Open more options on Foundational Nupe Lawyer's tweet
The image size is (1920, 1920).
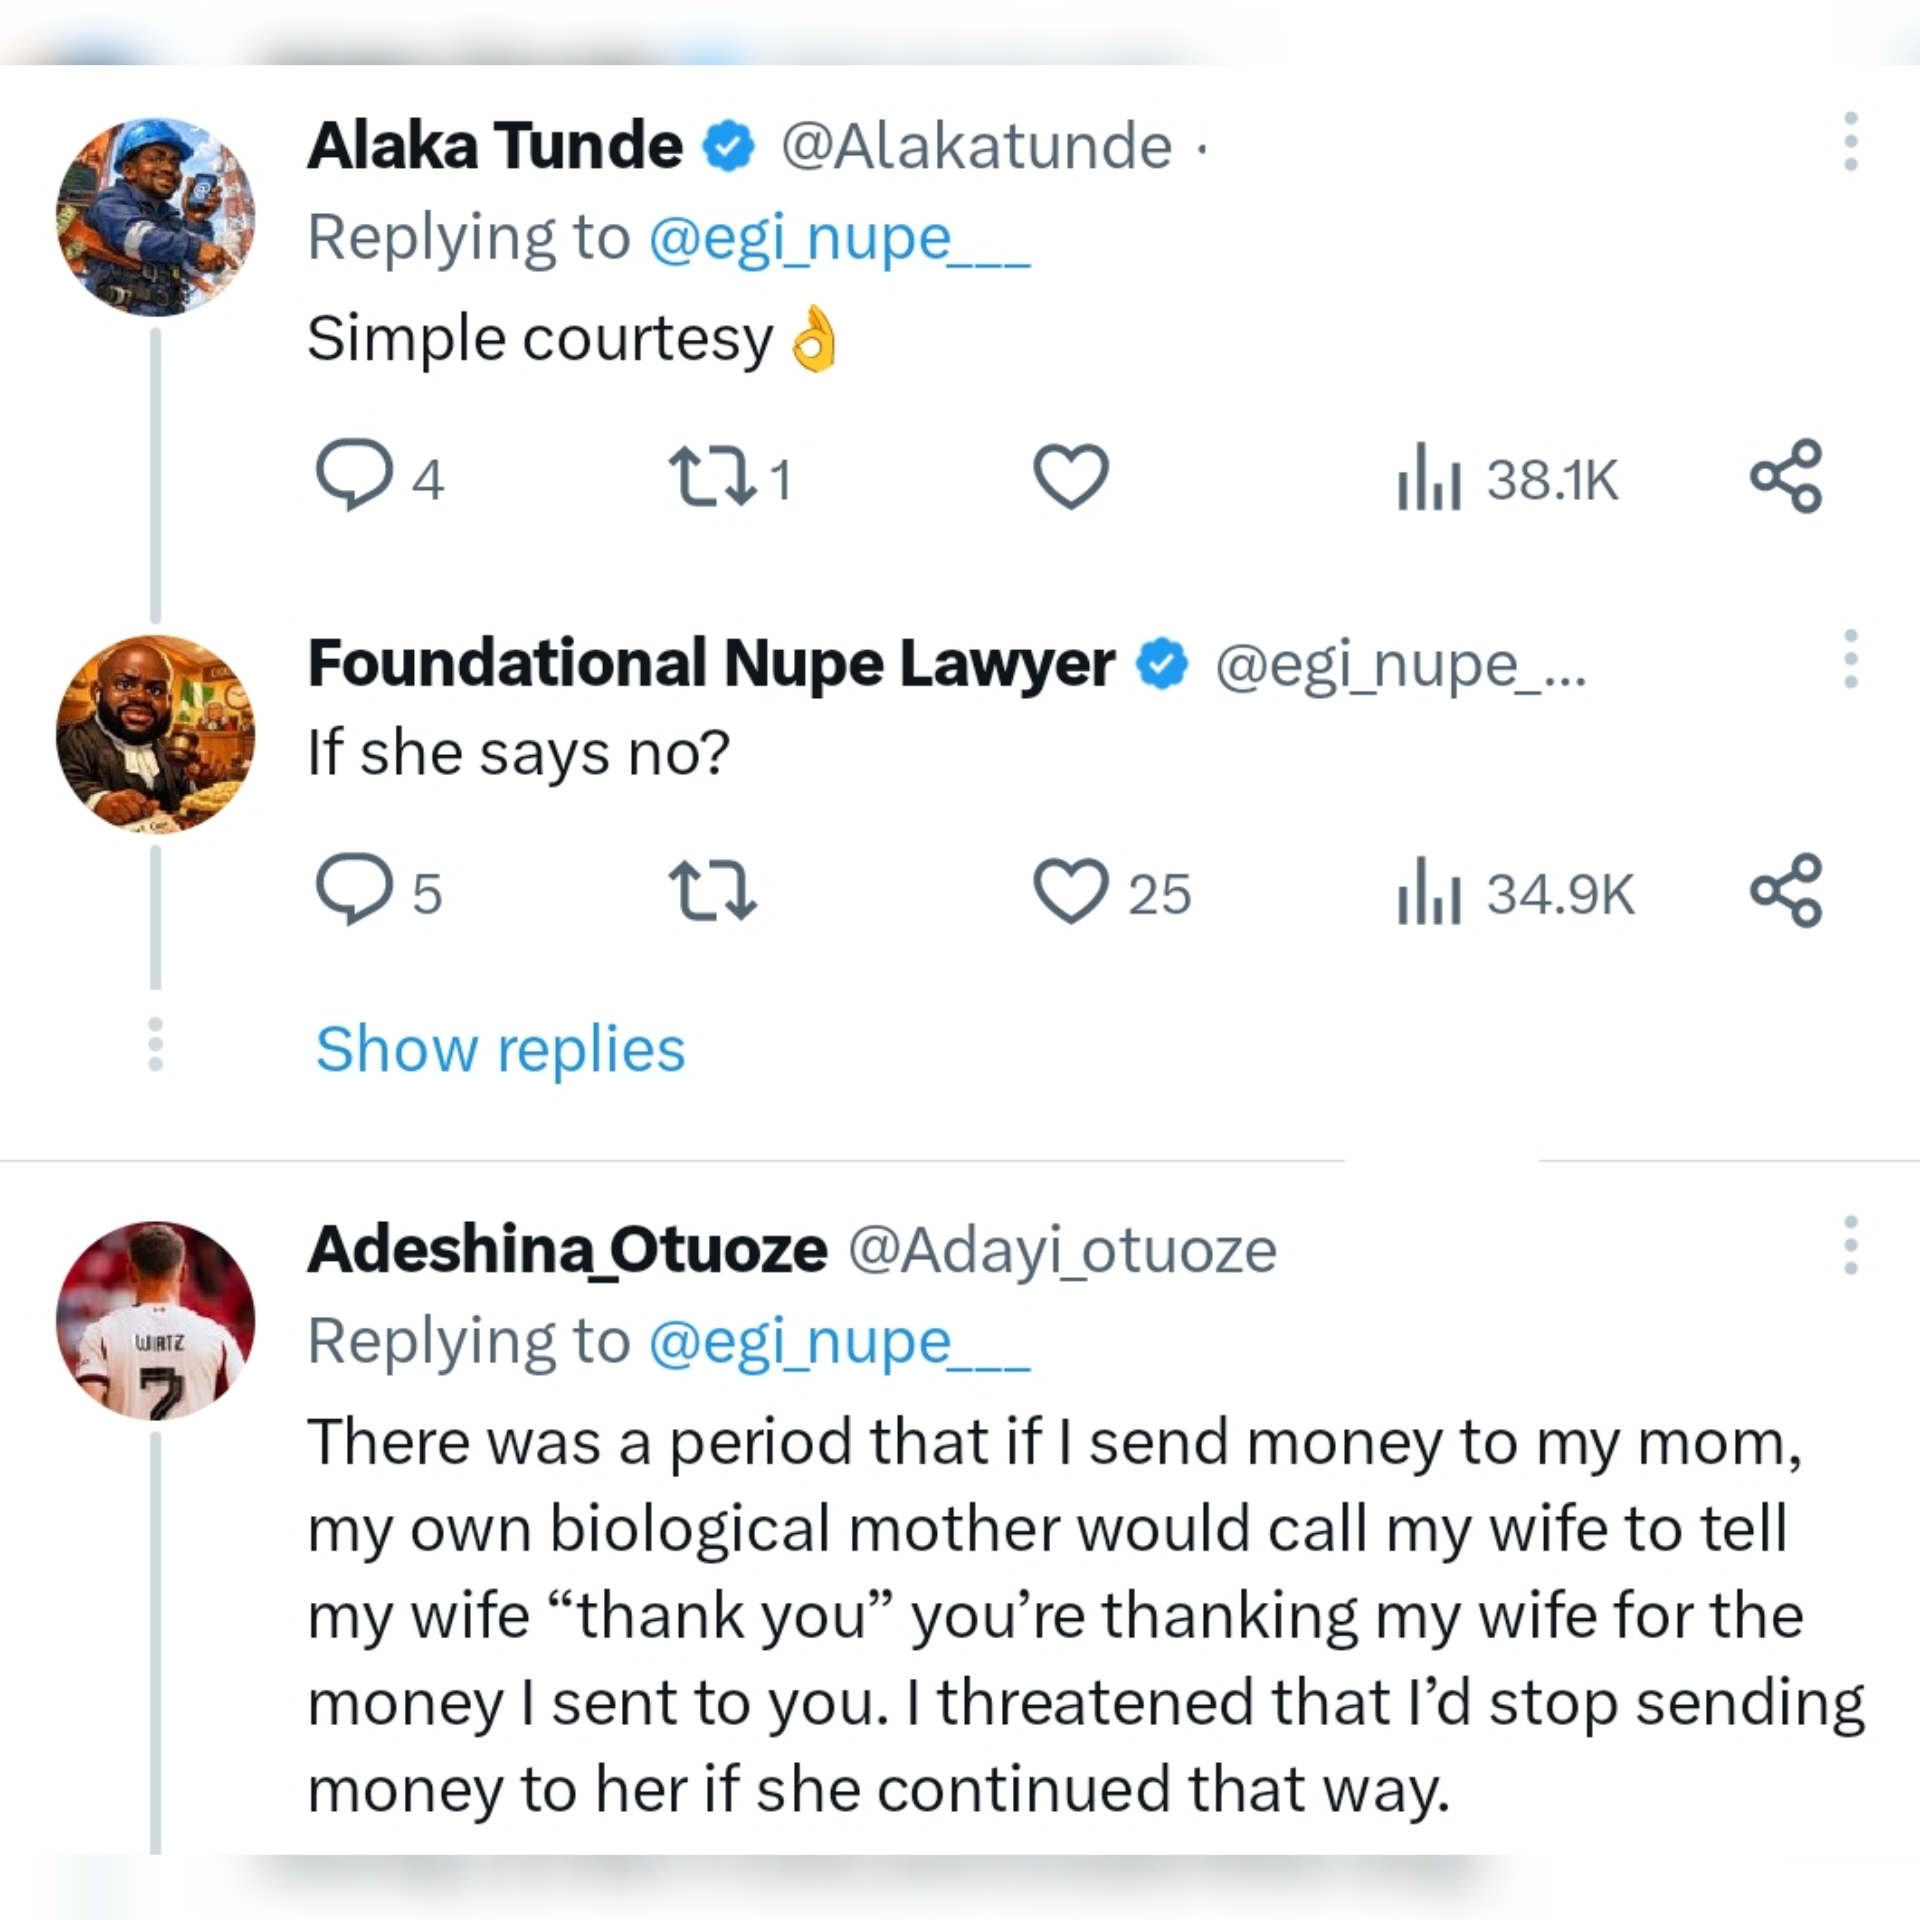[1851, 660]
